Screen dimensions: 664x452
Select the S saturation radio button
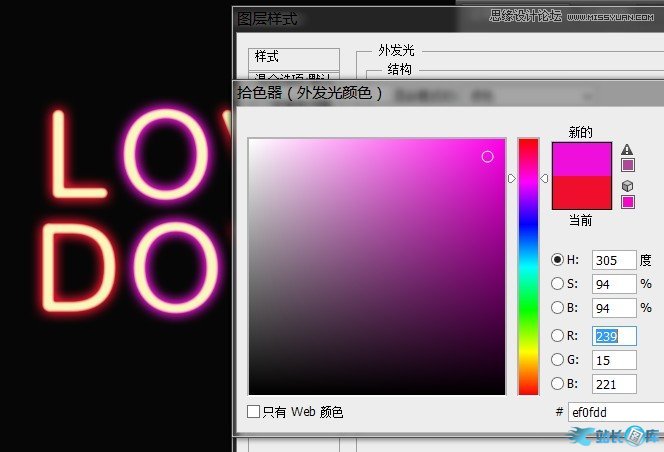pyautogui.click(x=558, y=284)
